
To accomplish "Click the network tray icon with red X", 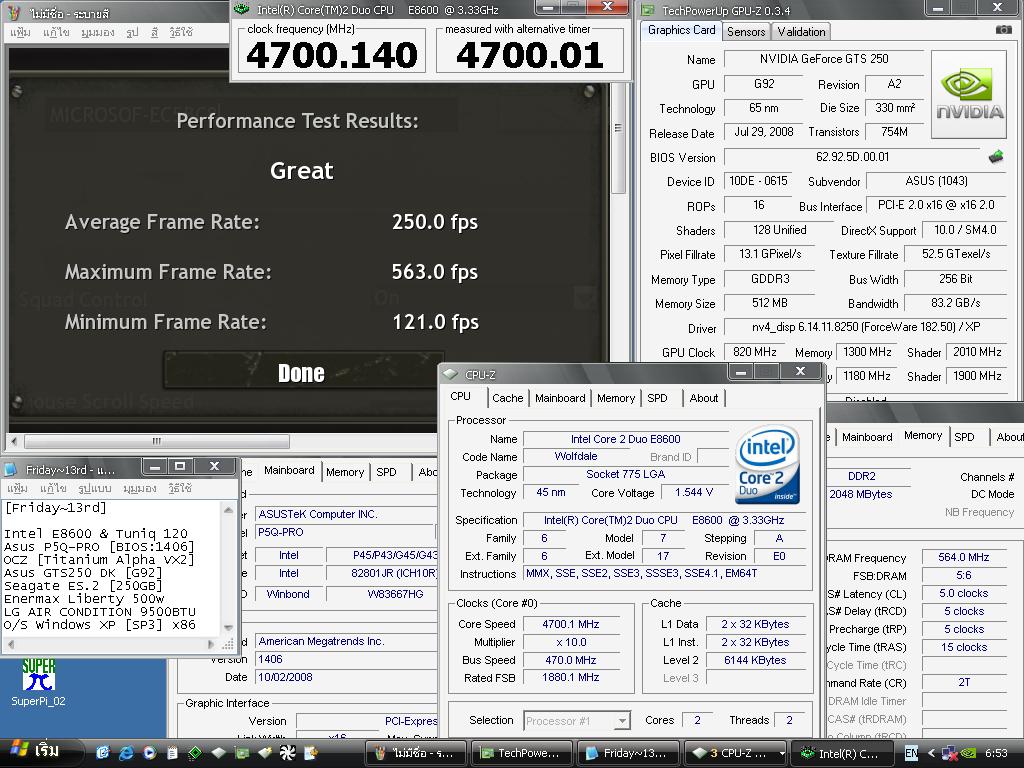I will pyautogui.click(x=949, y=753).
